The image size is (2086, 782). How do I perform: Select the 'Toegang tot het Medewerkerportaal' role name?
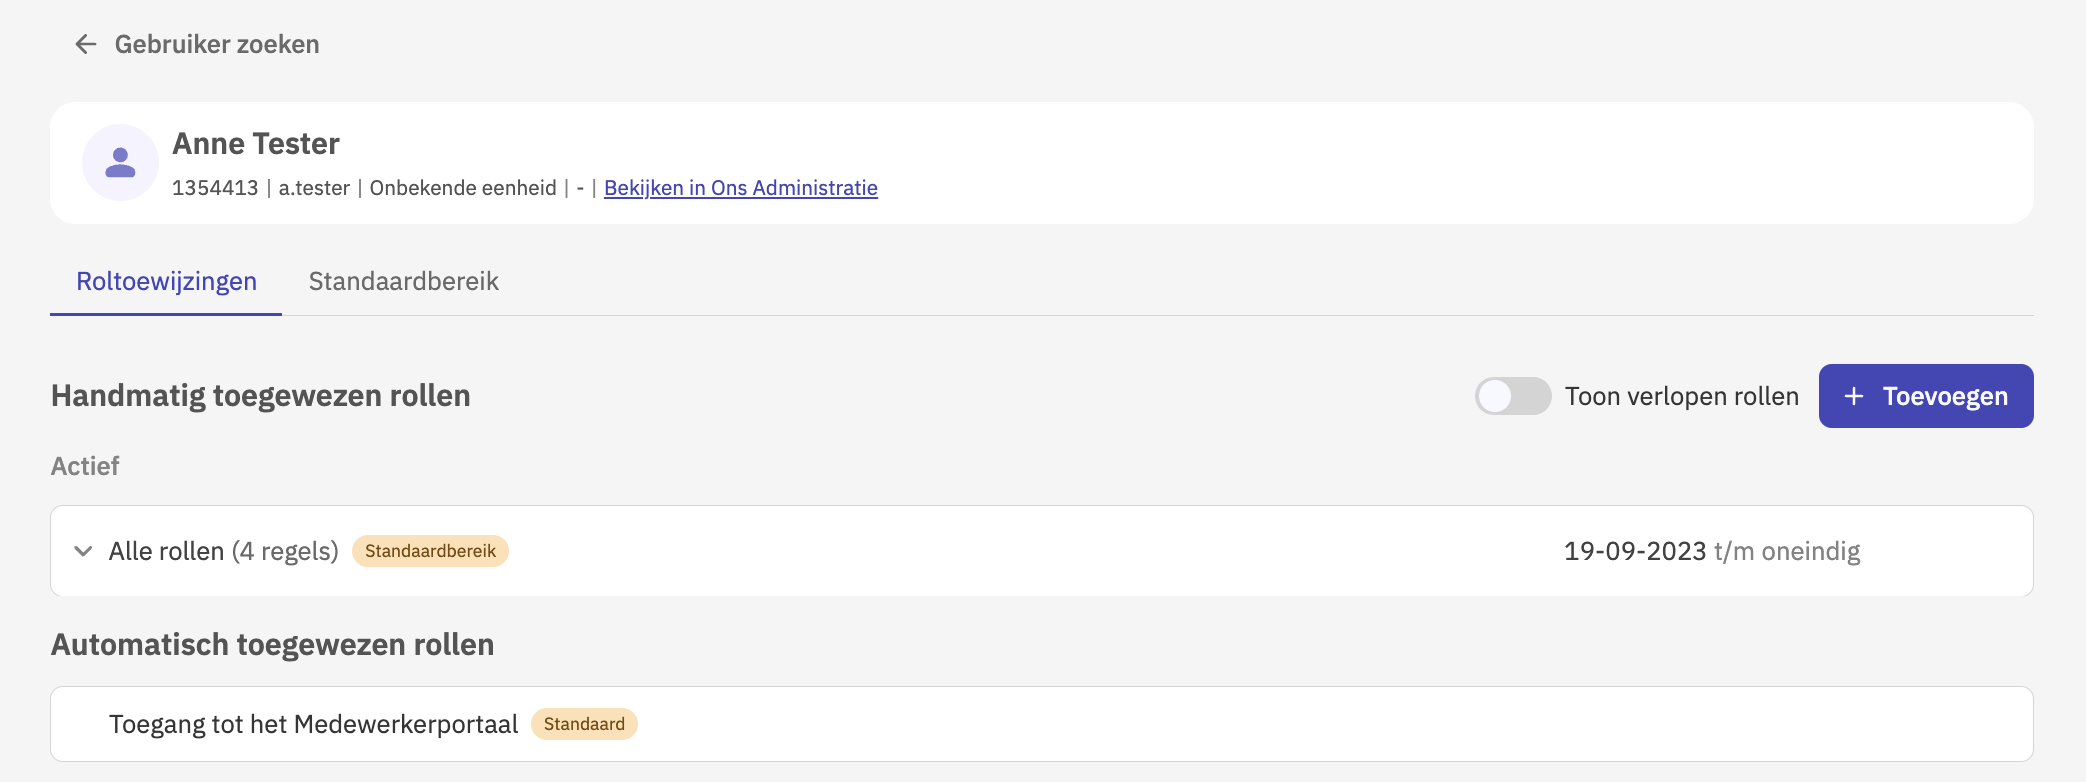313,724
